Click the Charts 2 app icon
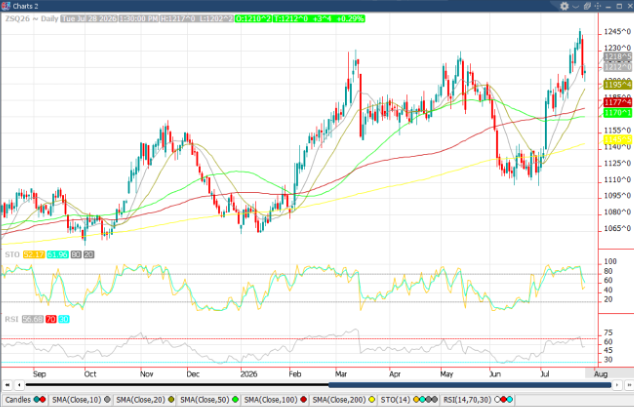The image size is (634, 408). (x=6, y=6)
